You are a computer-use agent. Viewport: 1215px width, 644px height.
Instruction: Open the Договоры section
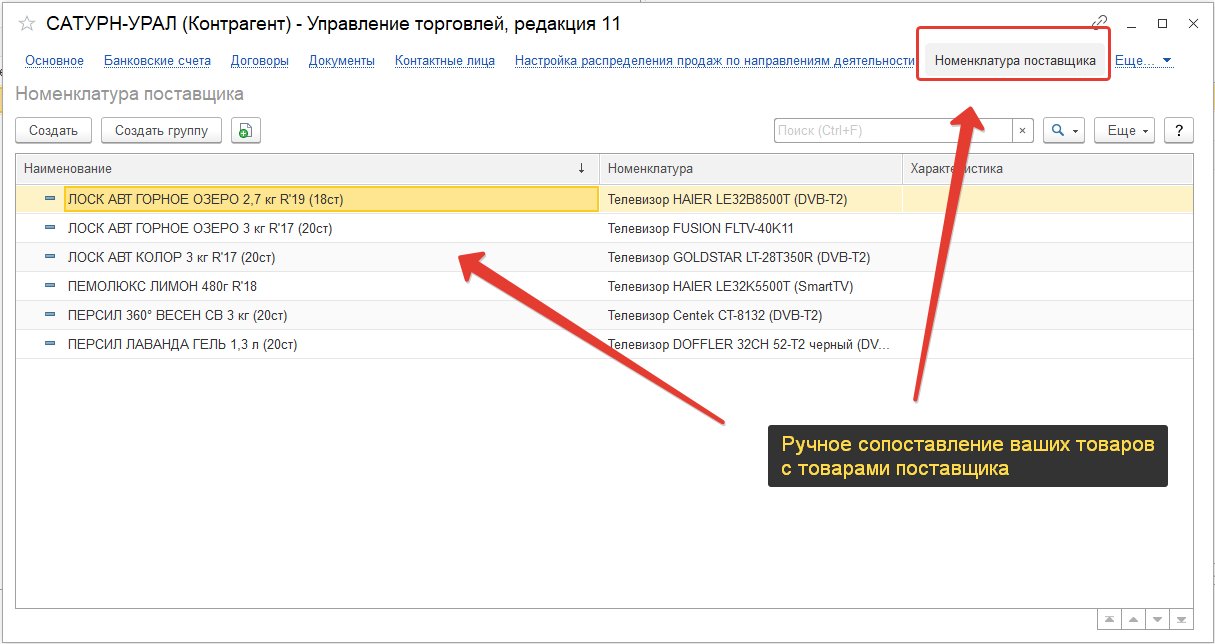260,61
